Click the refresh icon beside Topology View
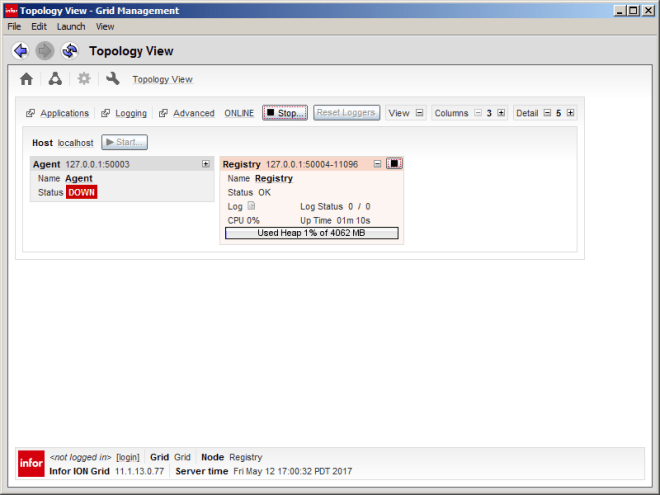Screen dimensions: 660x495 click(x=70, y=51)
